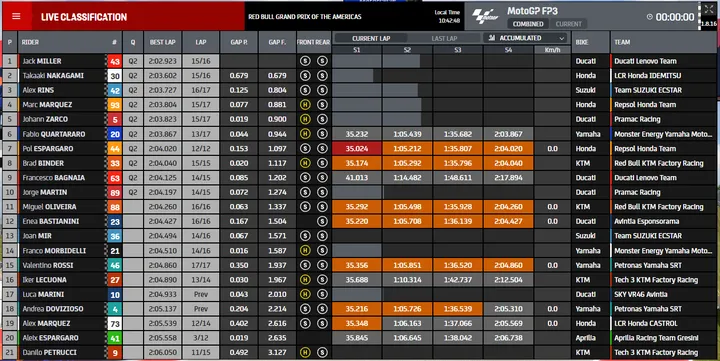This screenshot has height=361, width=720.
Task: Click Marc Marquez's hard front tyre icon
Action: 305,105
